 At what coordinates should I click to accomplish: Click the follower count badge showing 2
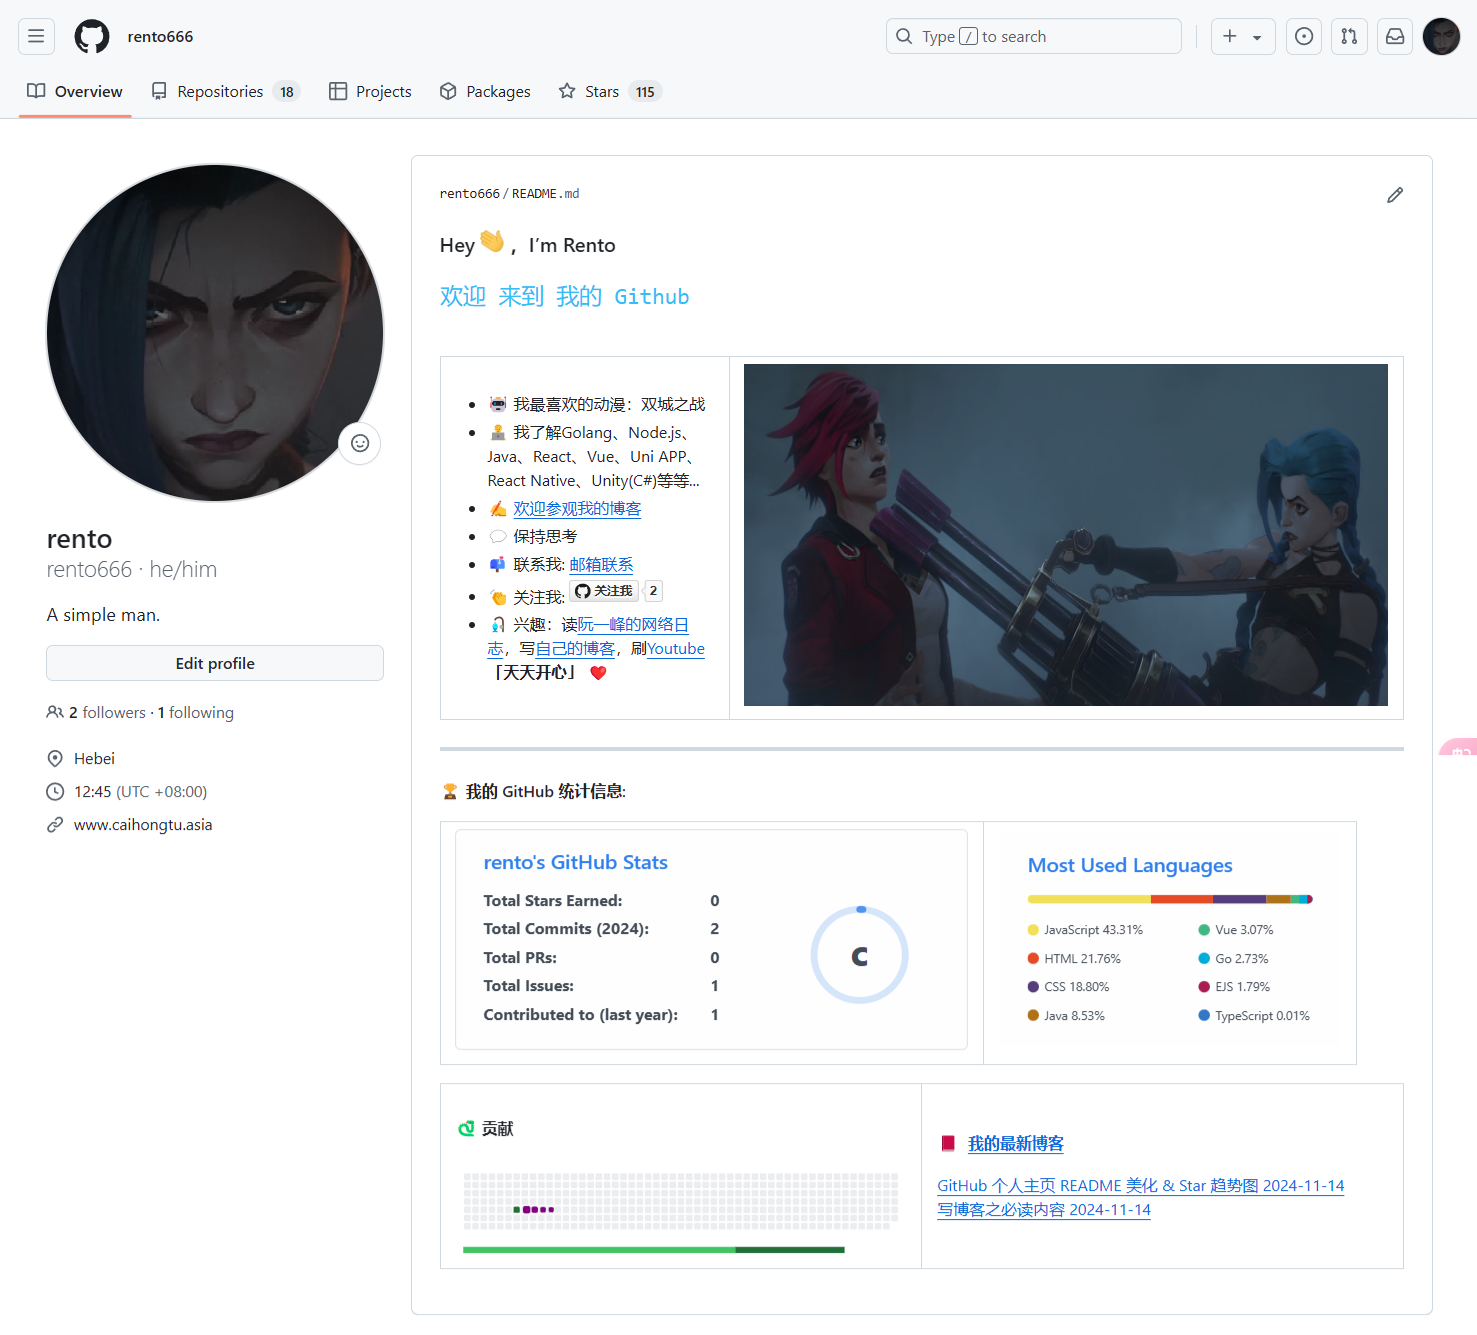click(x=654, y=591)
